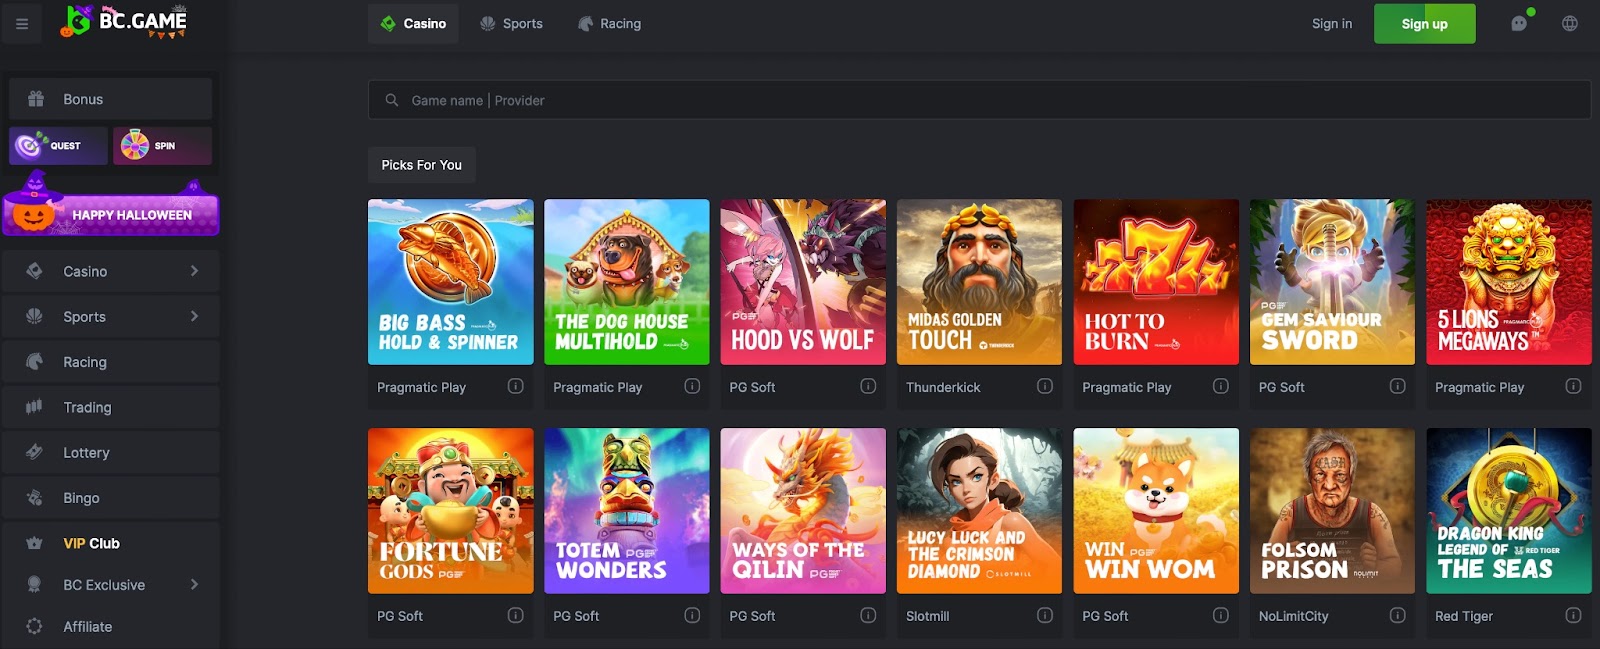Open VIP Club in the sidebar

[x=111, y=543]
